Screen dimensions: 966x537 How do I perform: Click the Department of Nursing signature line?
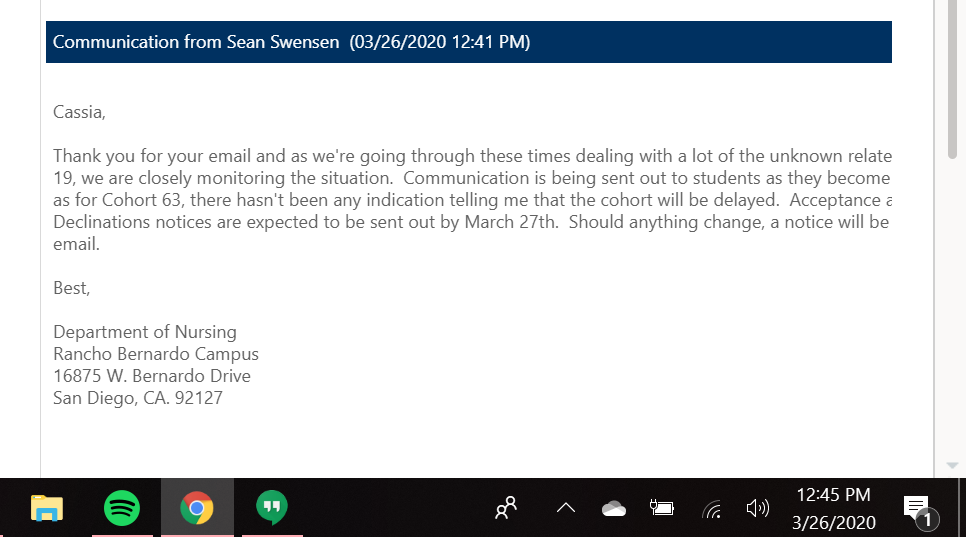(145, 332)
